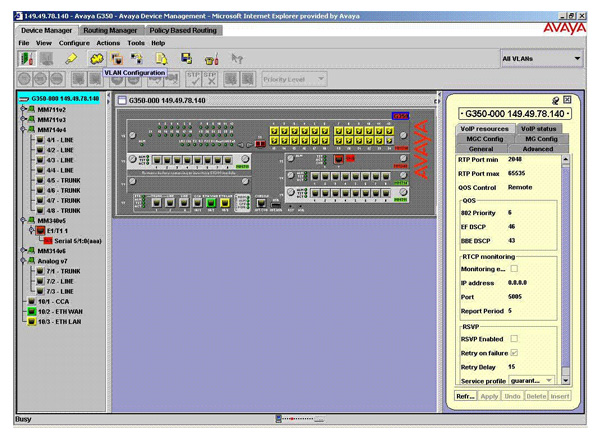The height and width of the screenshot is (440, 600).
Task: Click the Device Manager mode toolbar icon
Action: click(x=26, y=59)
